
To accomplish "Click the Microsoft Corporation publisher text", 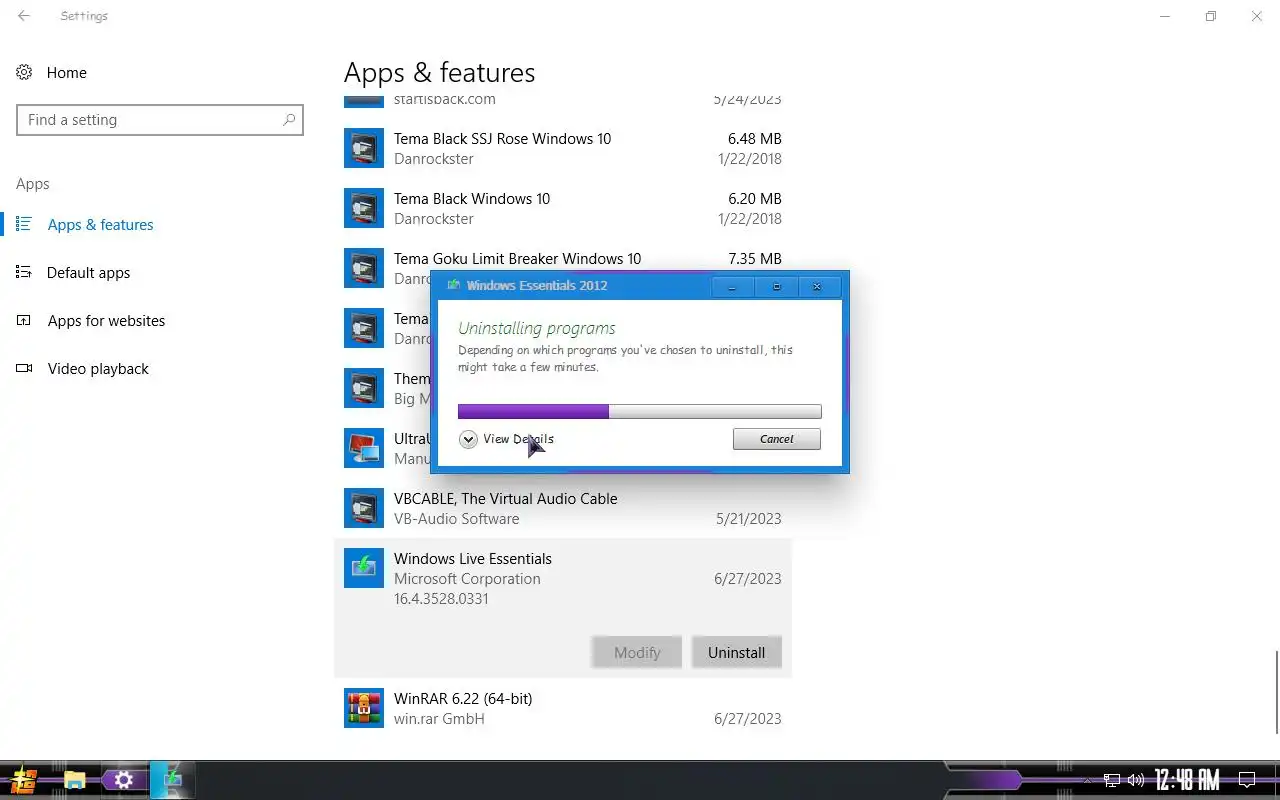I will 467,578.
